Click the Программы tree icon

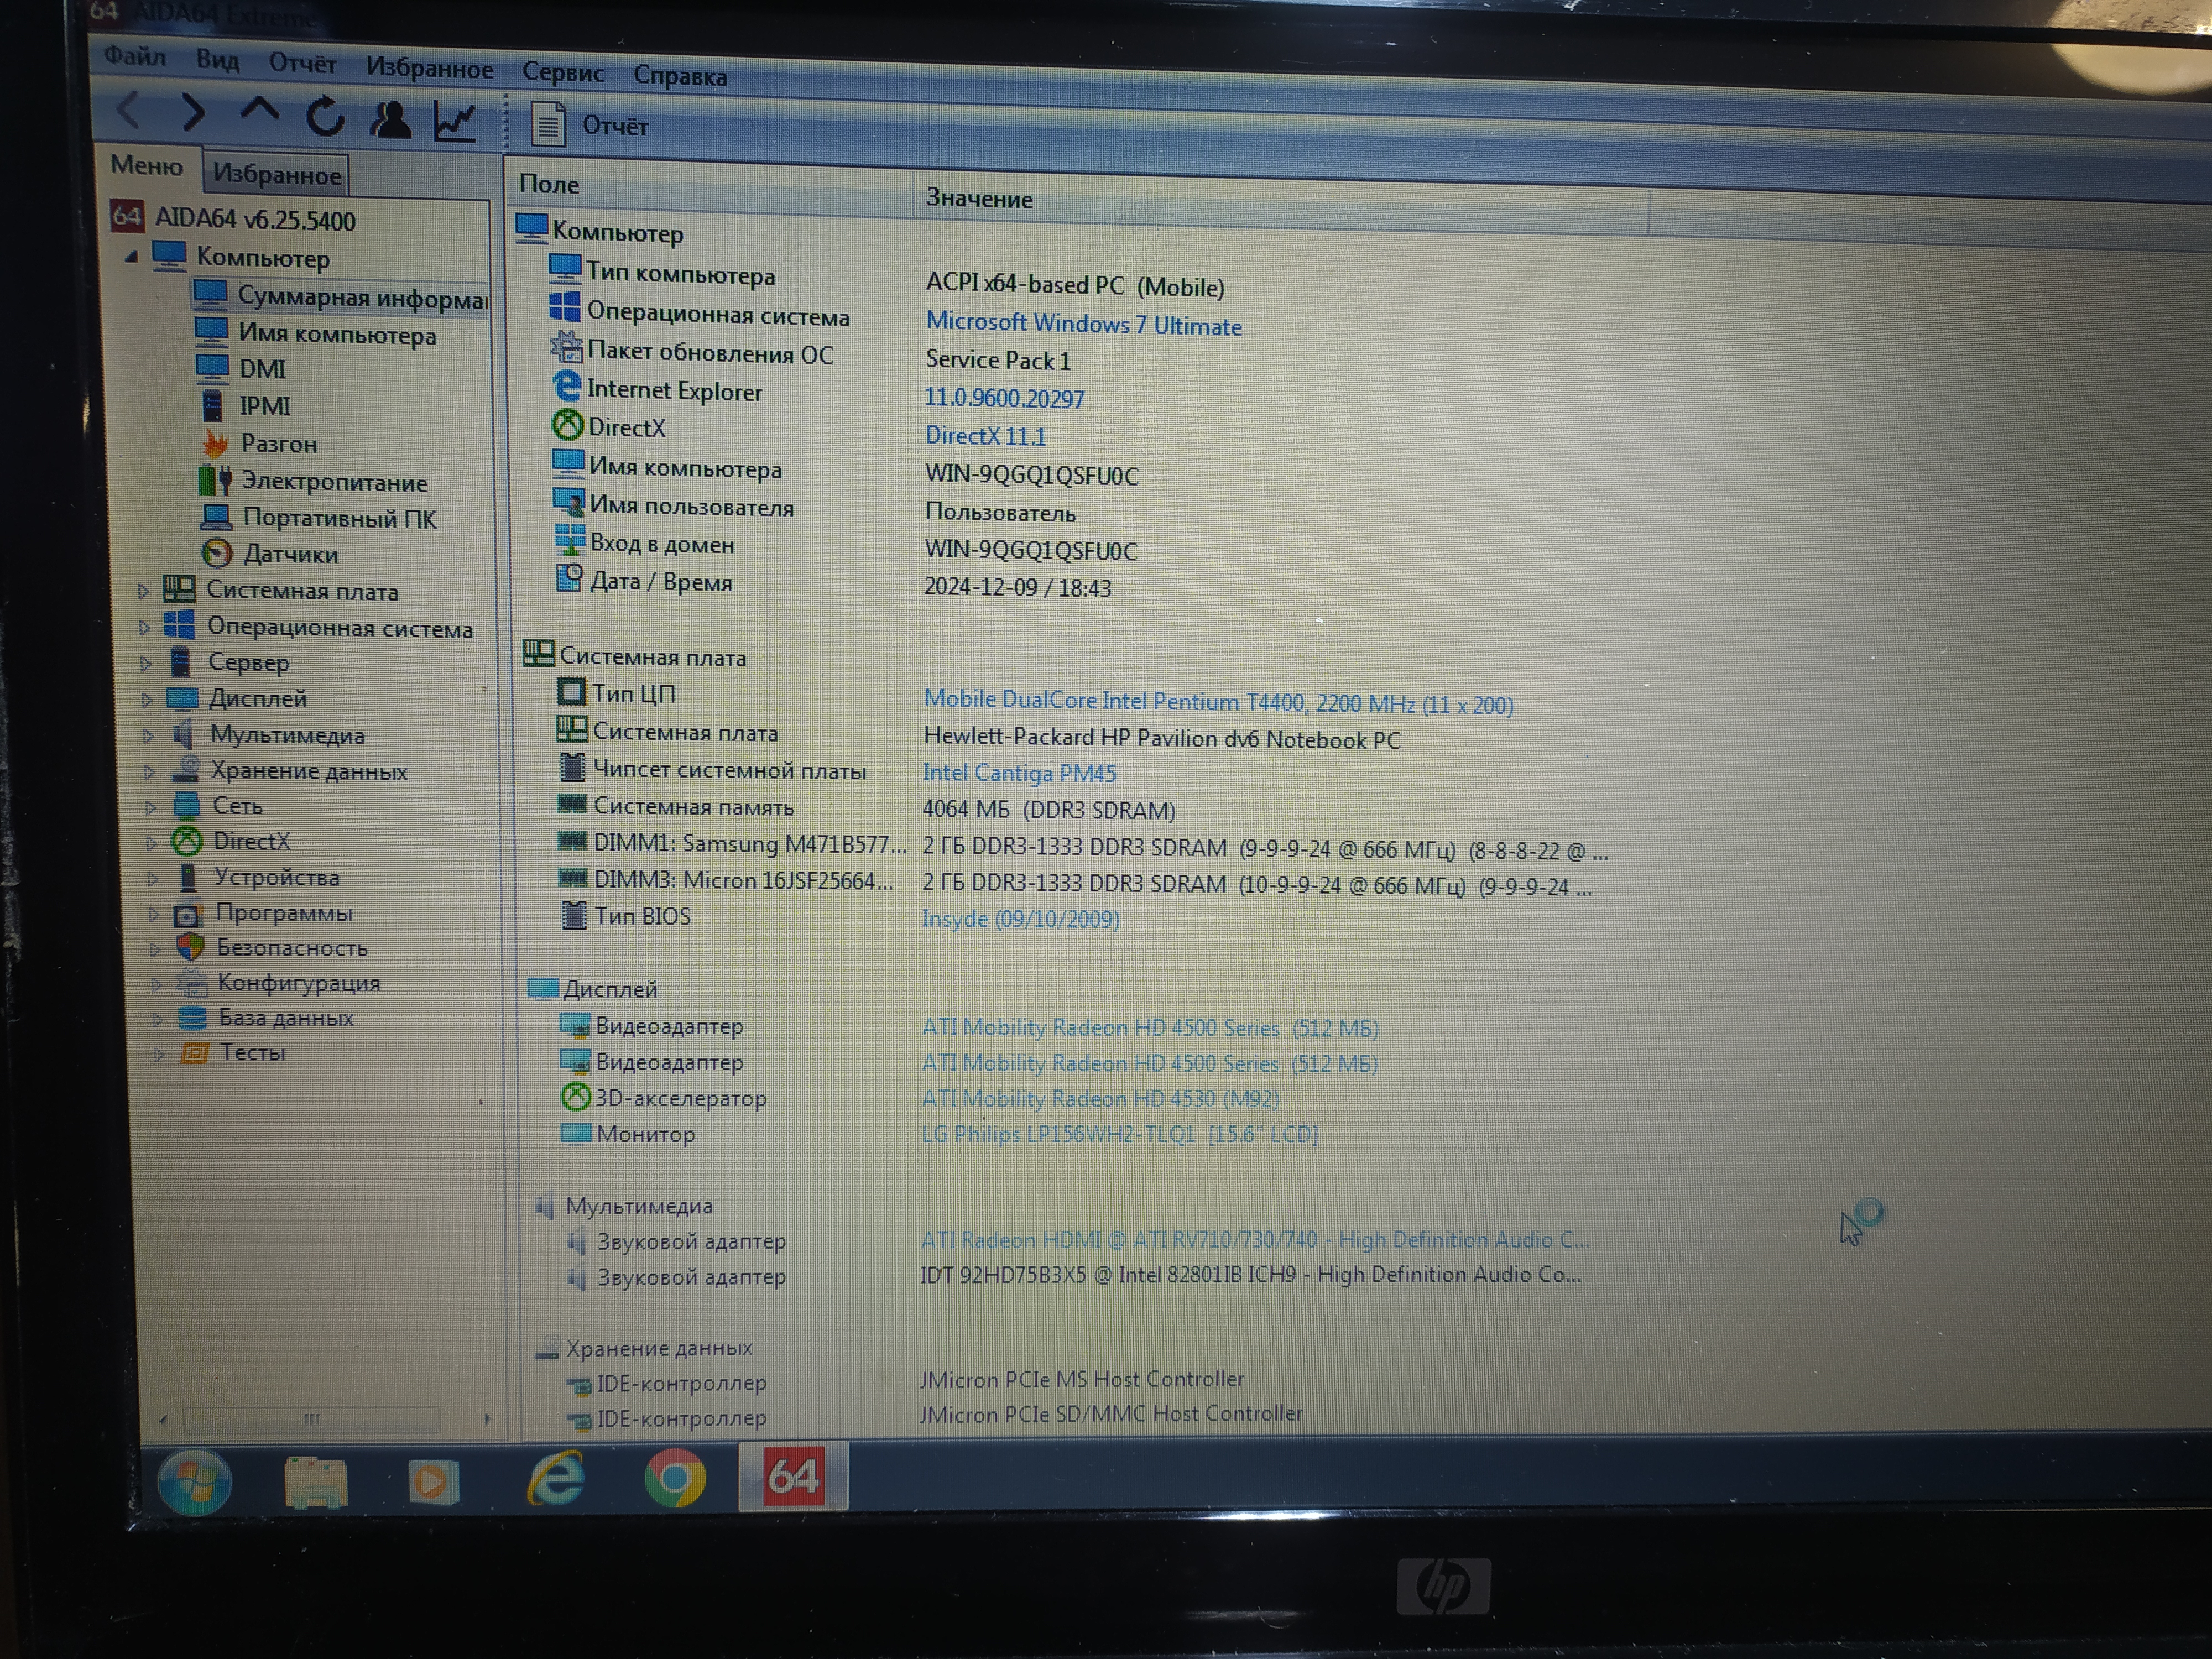click(x=187, y=914)
